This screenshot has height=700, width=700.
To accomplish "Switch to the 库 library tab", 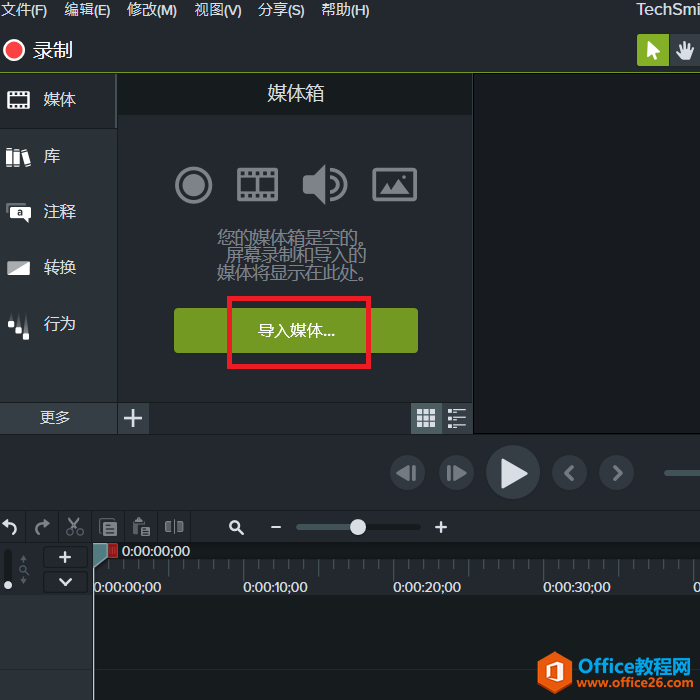I will pyautogui.click(x=58, y=157).
